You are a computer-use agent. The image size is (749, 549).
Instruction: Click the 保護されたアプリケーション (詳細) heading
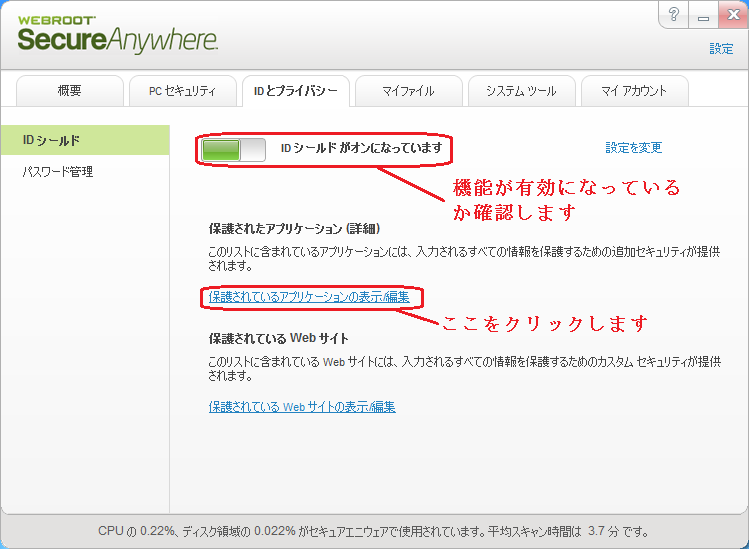tap(294, 229)
